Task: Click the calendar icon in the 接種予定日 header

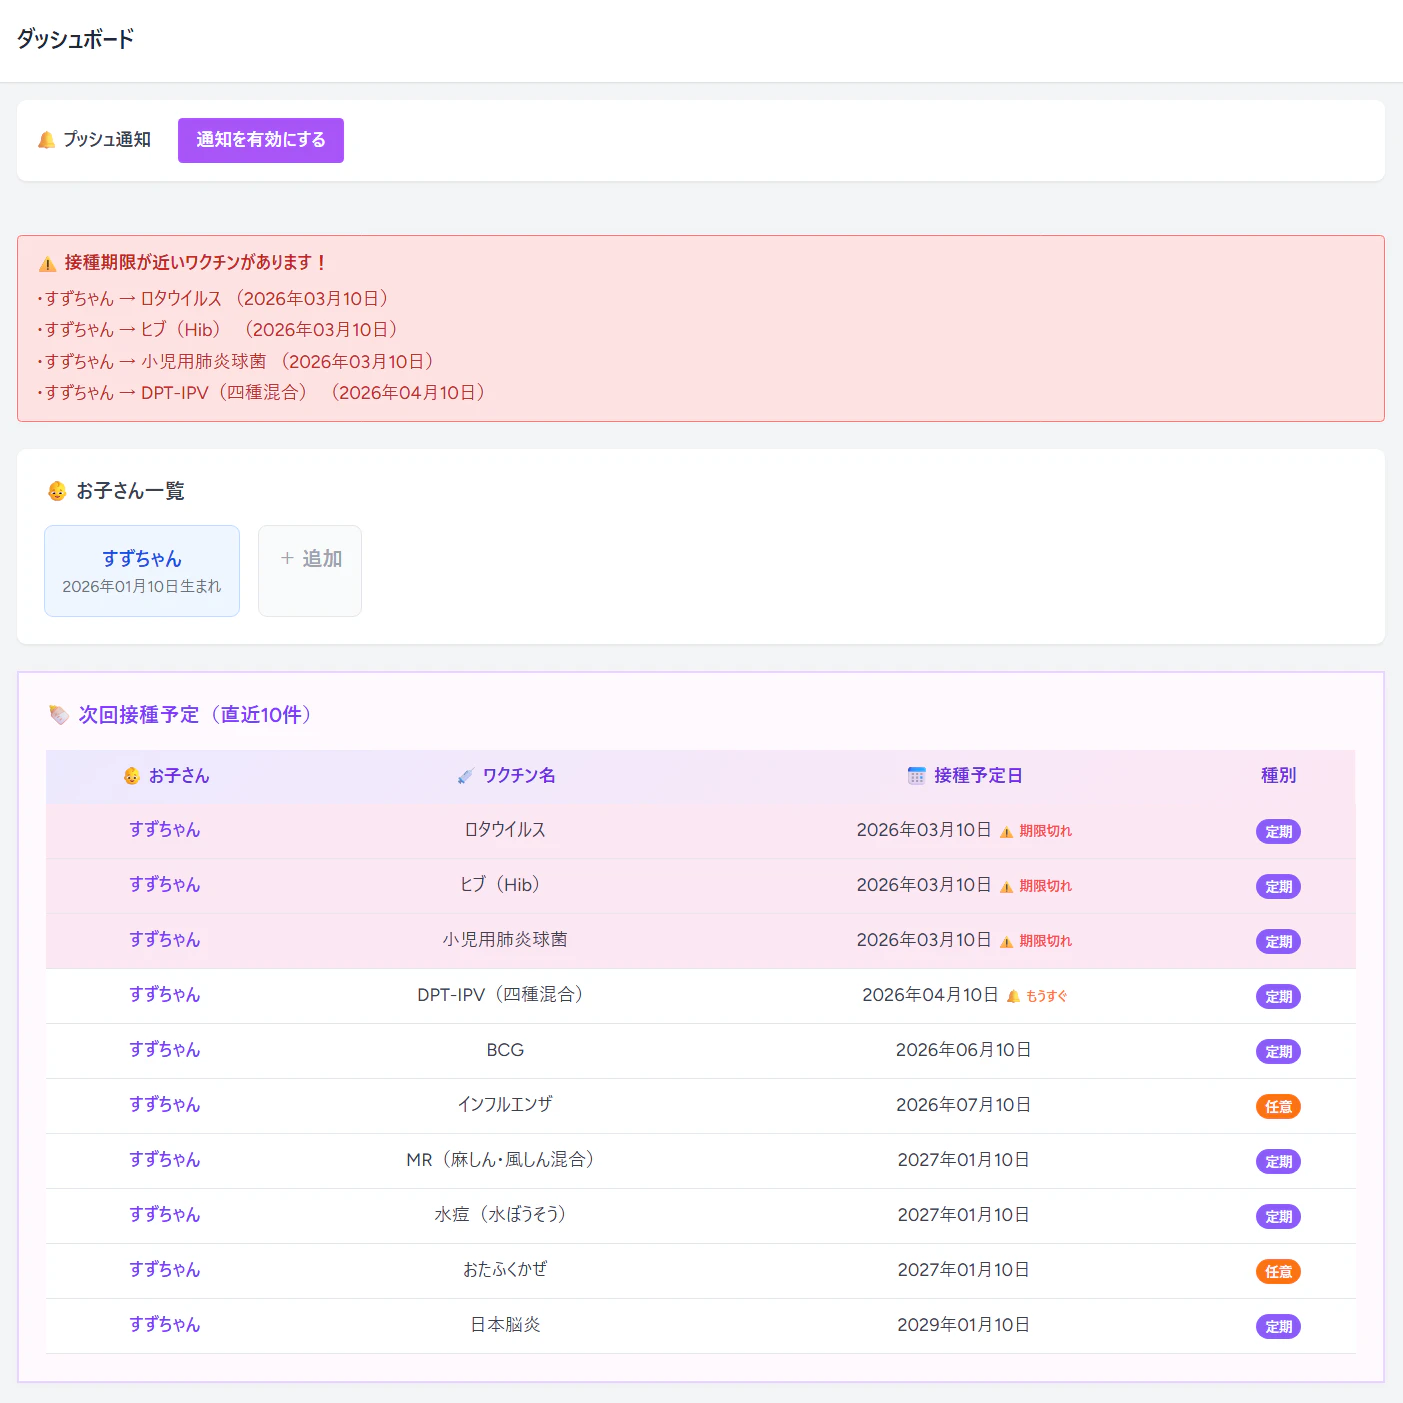Action: 916,776
